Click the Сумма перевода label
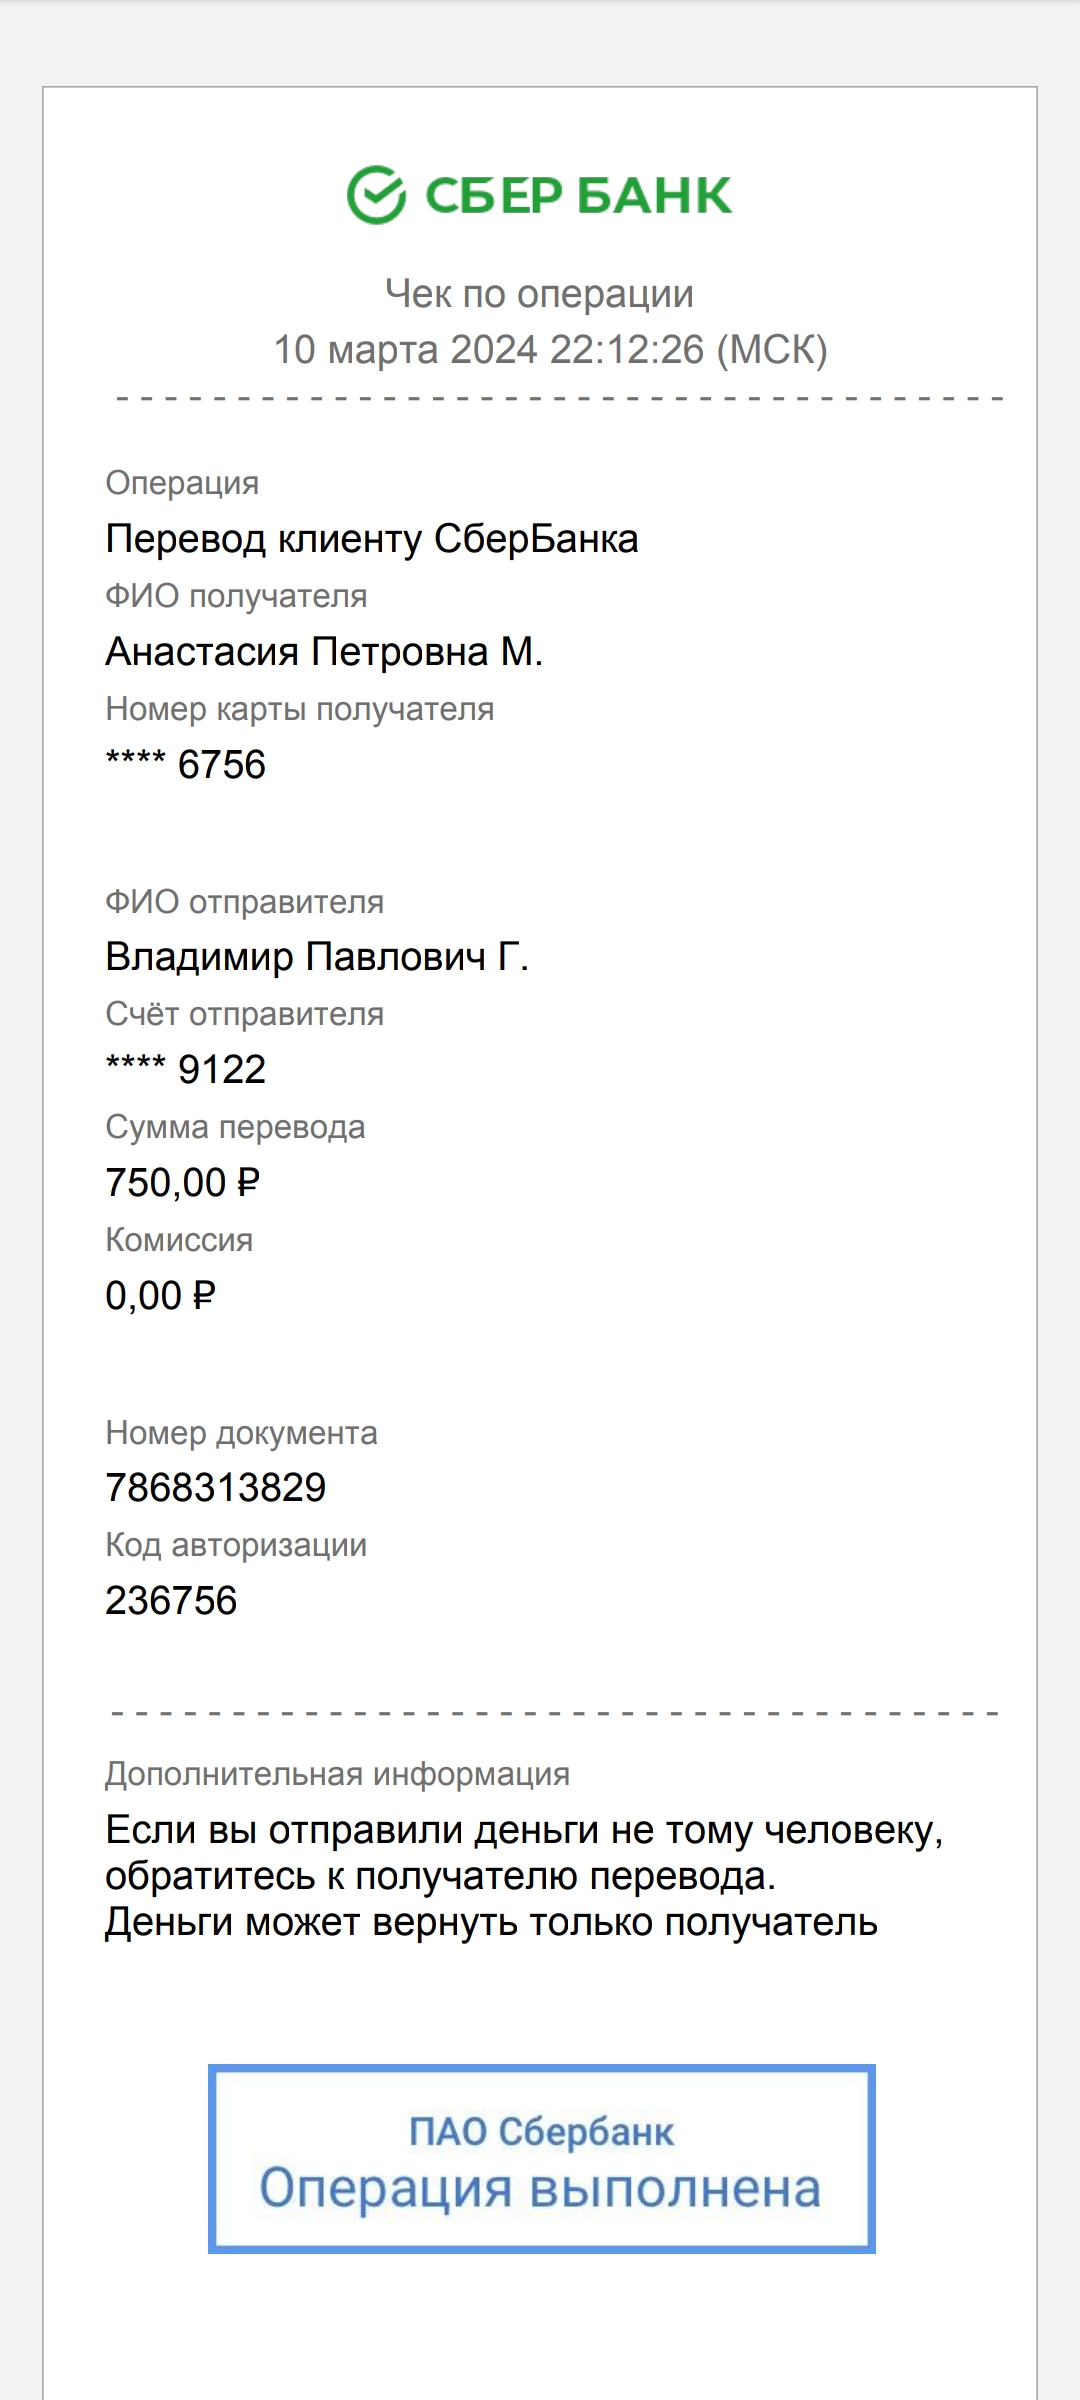 click(x=235, y=1127)
